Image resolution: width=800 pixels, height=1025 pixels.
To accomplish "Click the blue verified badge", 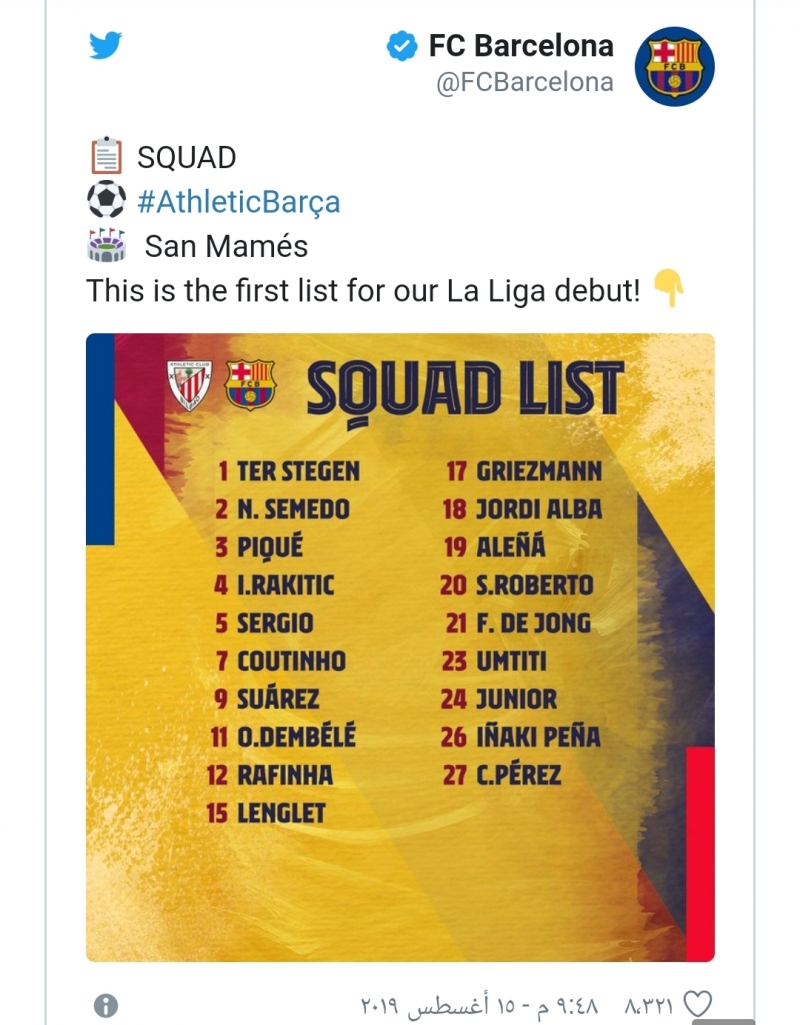I will [402, 46].
